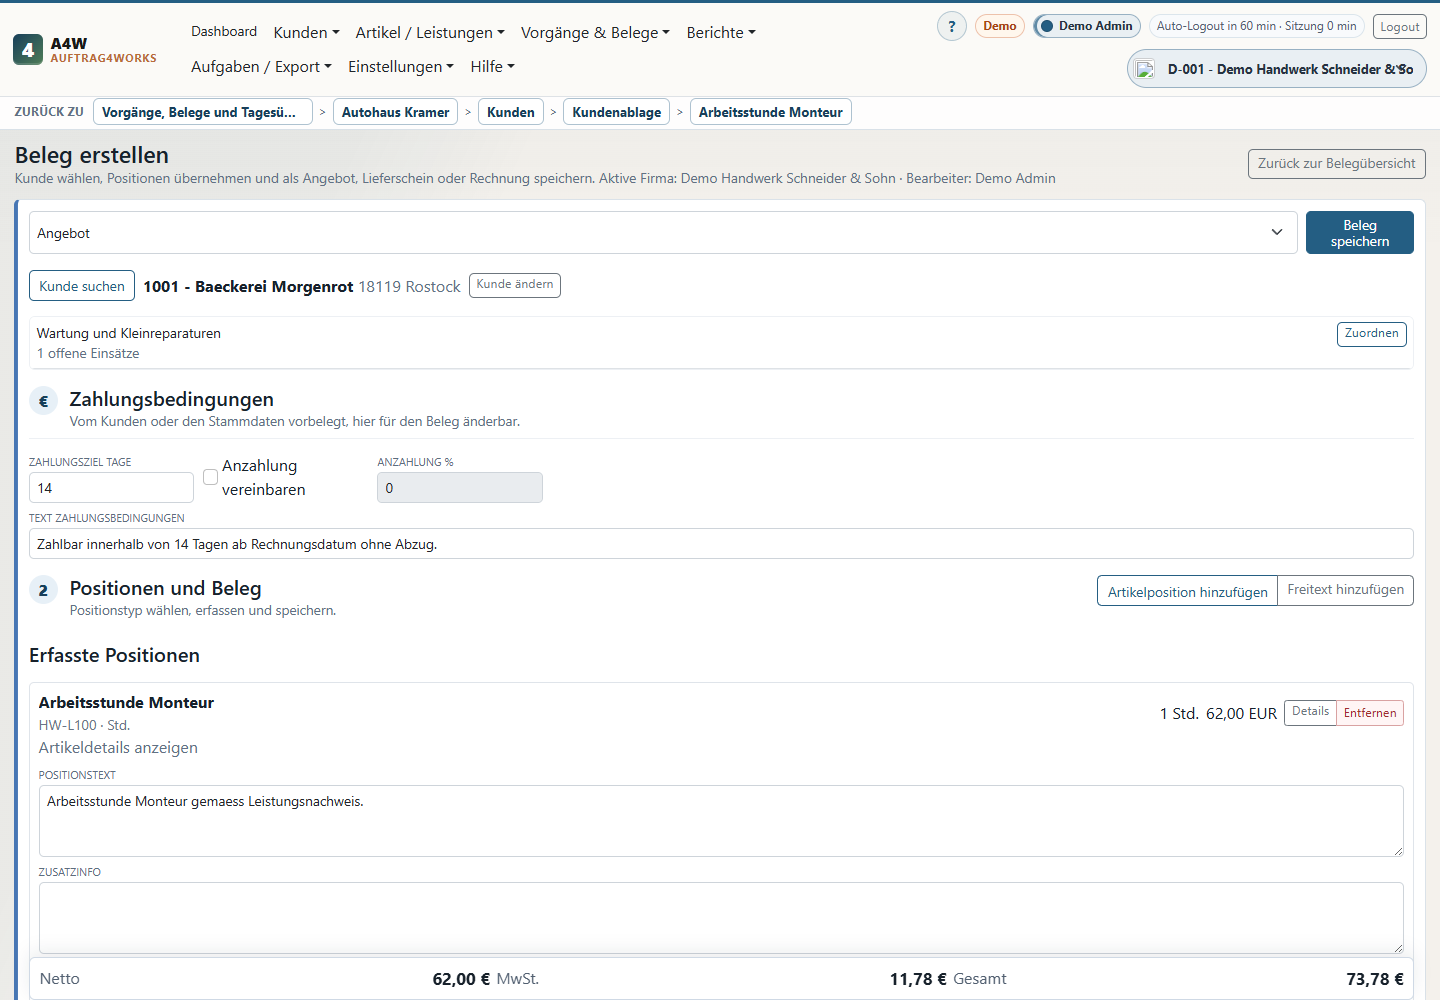
Task: Click the company logo image in D-001 badge
Action: [x=1145, y=69]
